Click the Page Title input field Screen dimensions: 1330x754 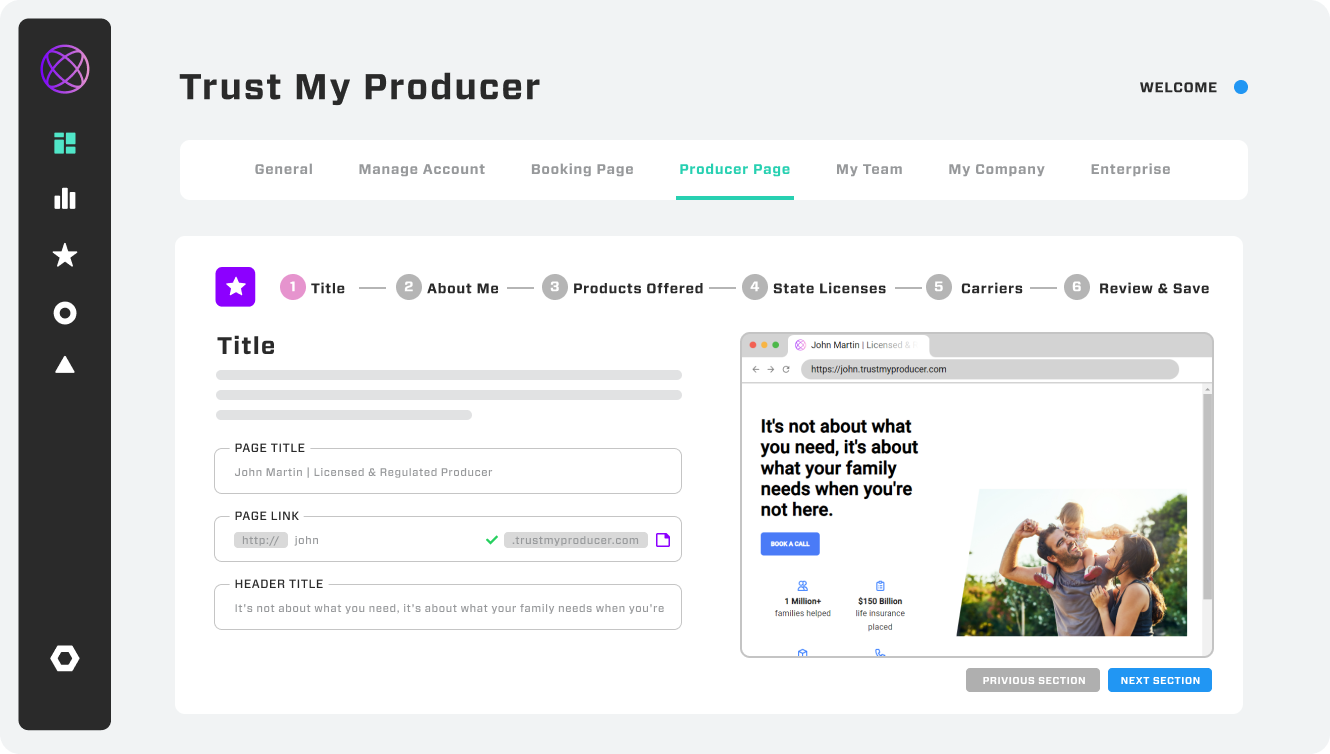point(448,471)
